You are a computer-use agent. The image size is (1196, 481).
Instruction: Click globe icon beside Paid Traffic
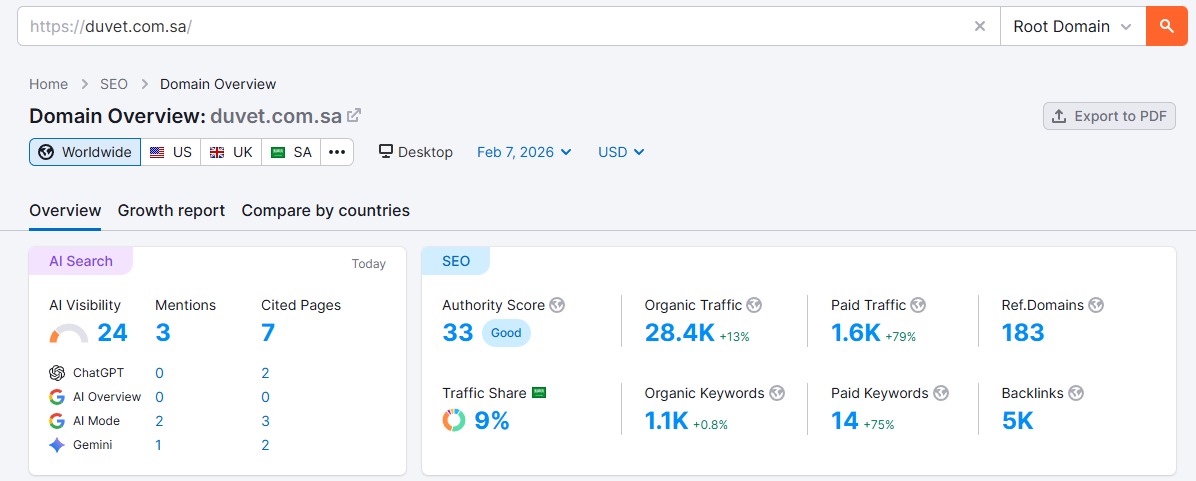918,305
